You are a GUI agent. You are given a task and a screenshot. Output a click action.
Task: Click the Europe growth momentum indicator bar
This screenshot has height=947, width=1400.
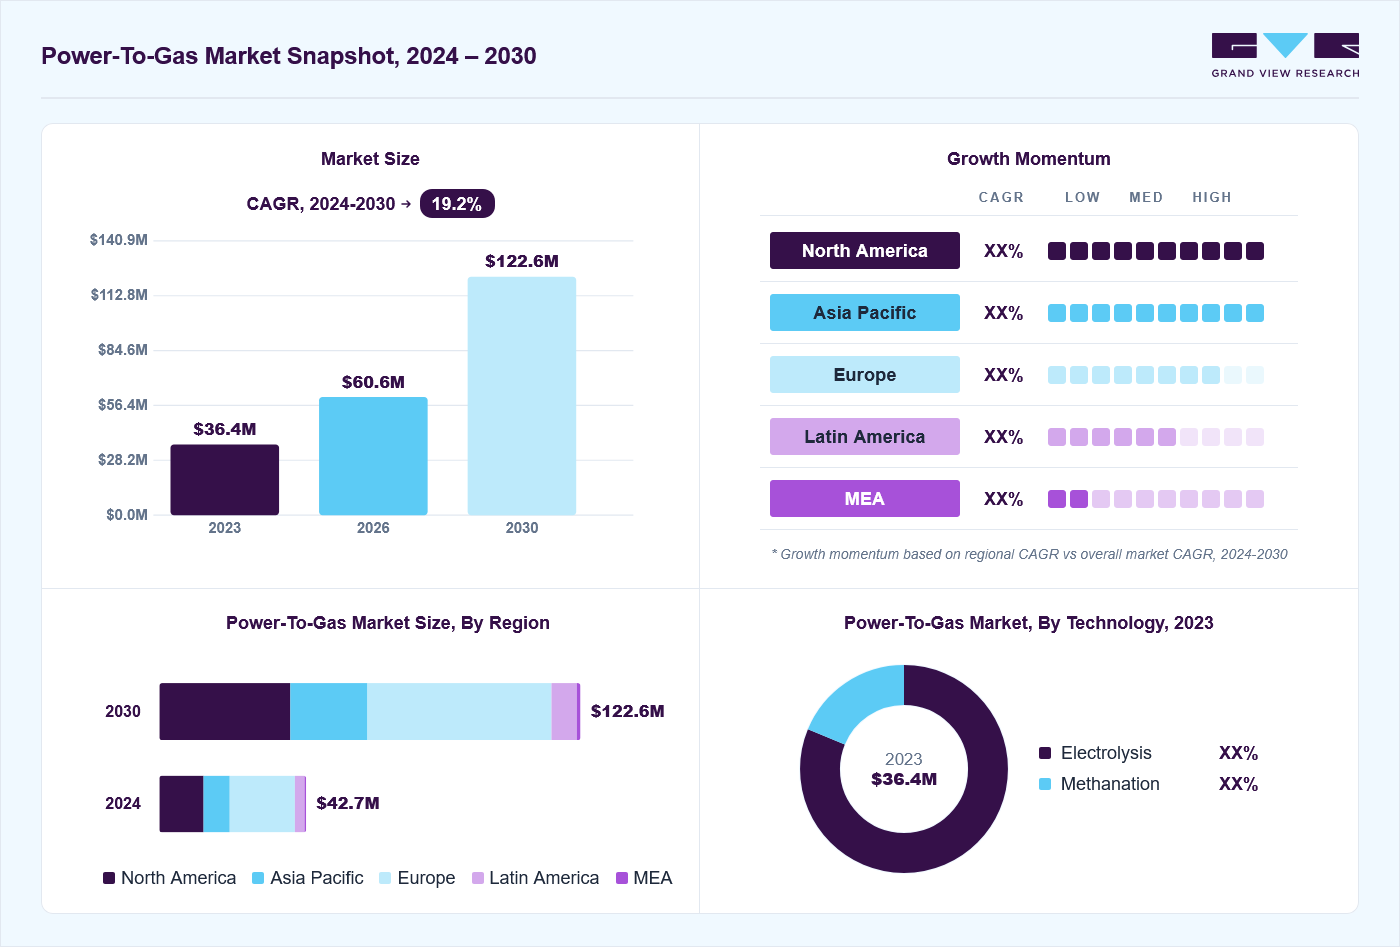(1156, 375)
